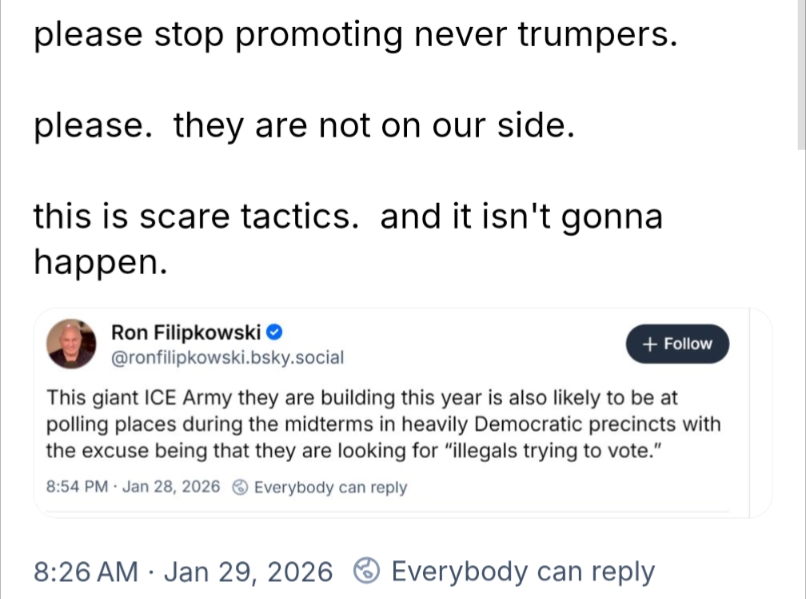
Task: Click the quoted post's Jan 28, 2026 date
Action: click(174, 488)
